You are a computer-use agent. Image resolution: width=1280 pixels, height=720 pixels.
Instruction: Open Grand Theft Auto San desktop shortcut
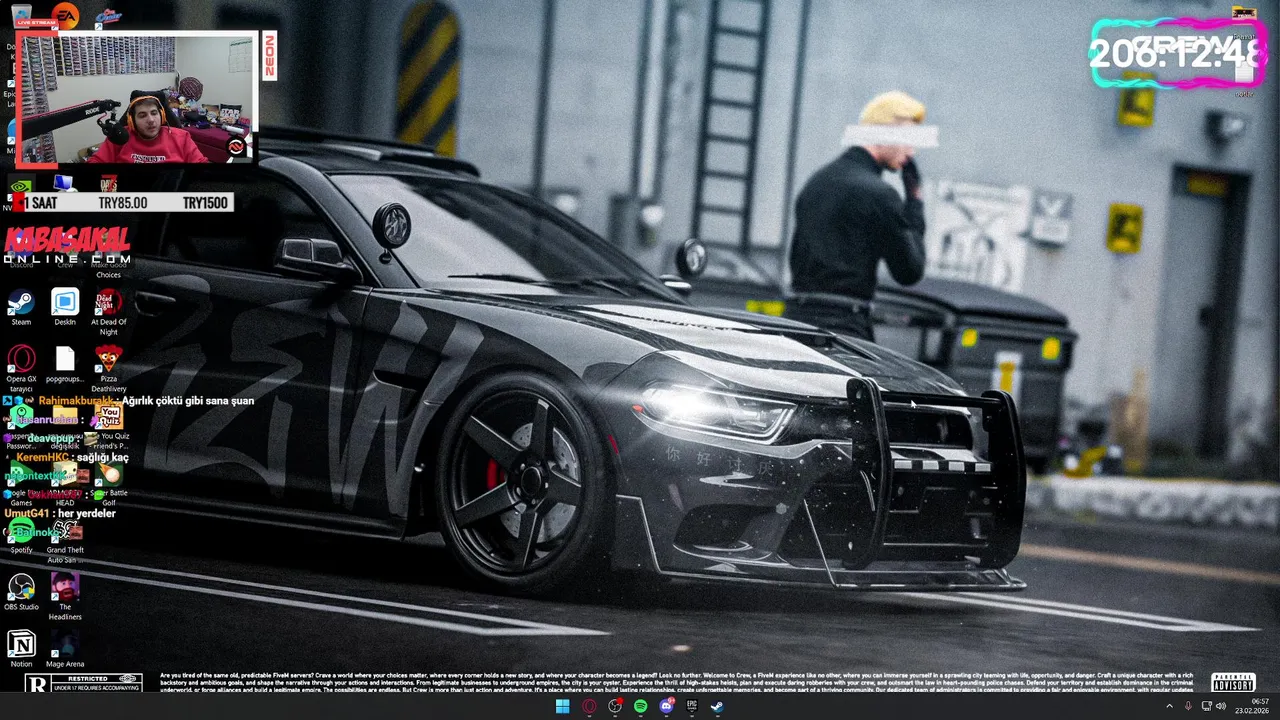click(x=65, y=540)
